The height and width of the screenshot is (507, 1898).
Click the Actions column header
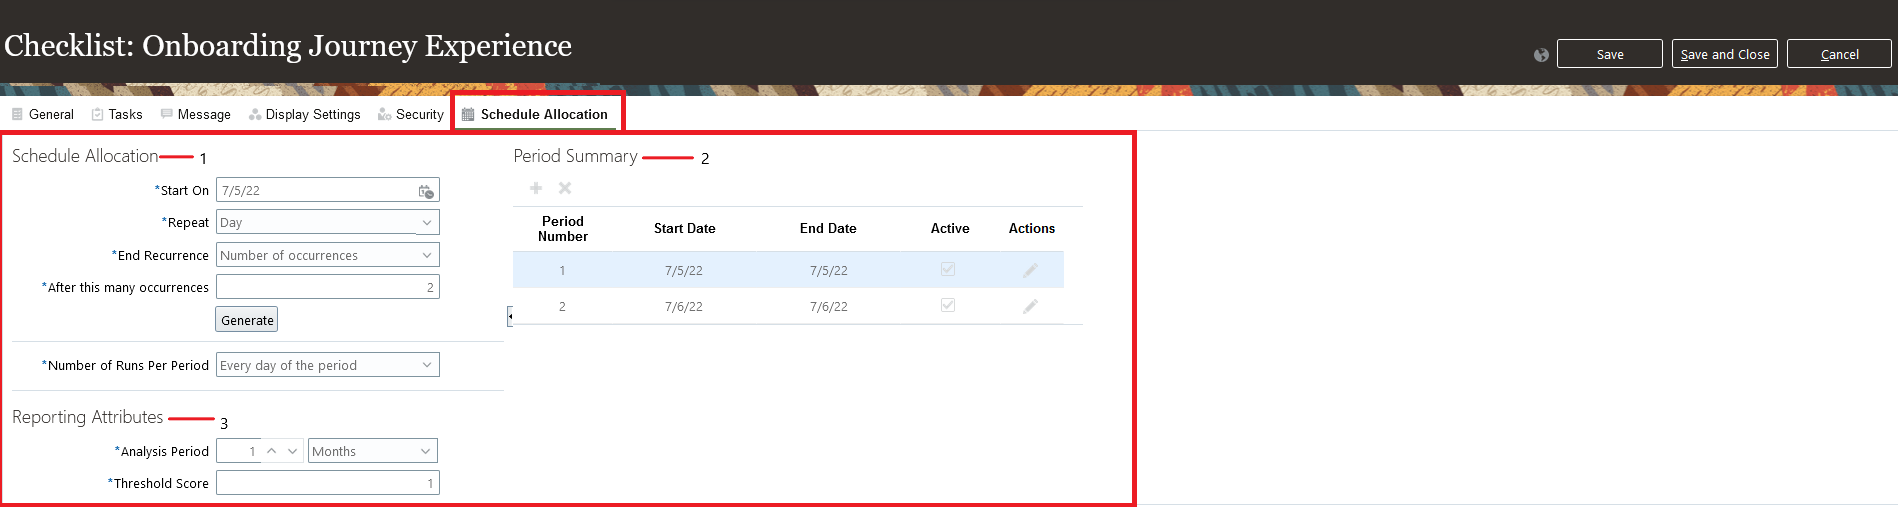click(1032, 228)
